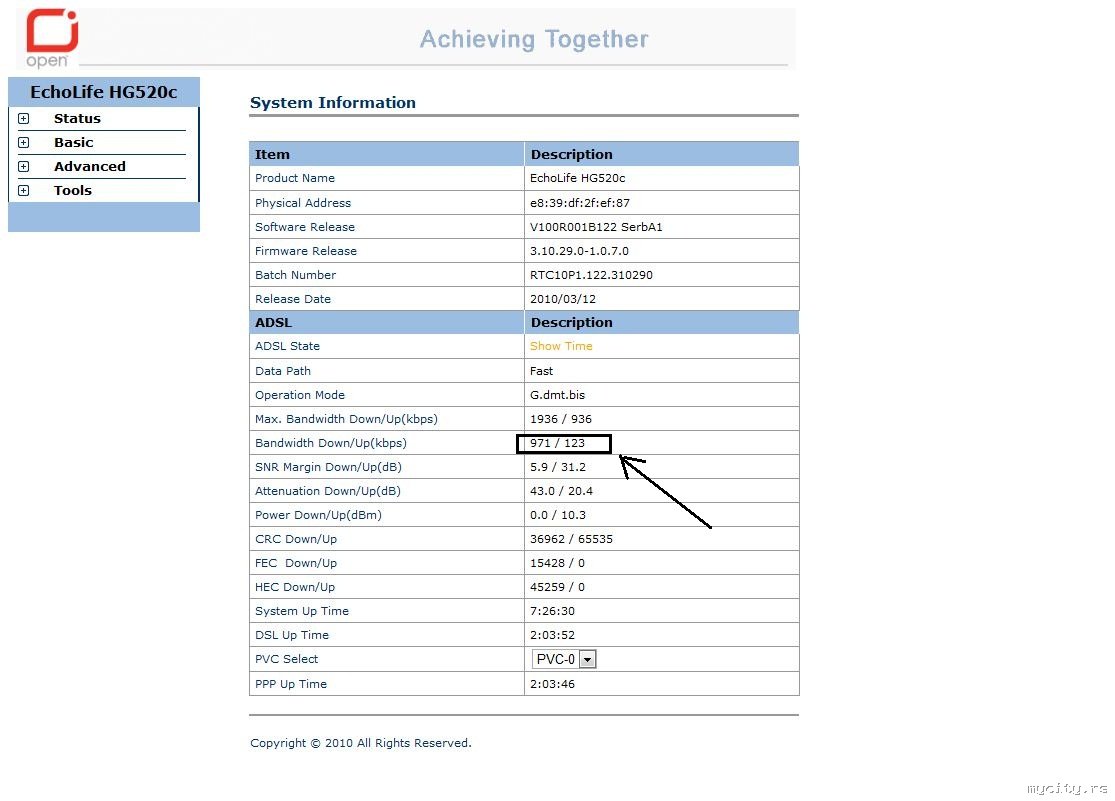Click the Operation Mode value G.dmt.bis
The height and width of the screenshot is (801, 1115).
point(558,395)
